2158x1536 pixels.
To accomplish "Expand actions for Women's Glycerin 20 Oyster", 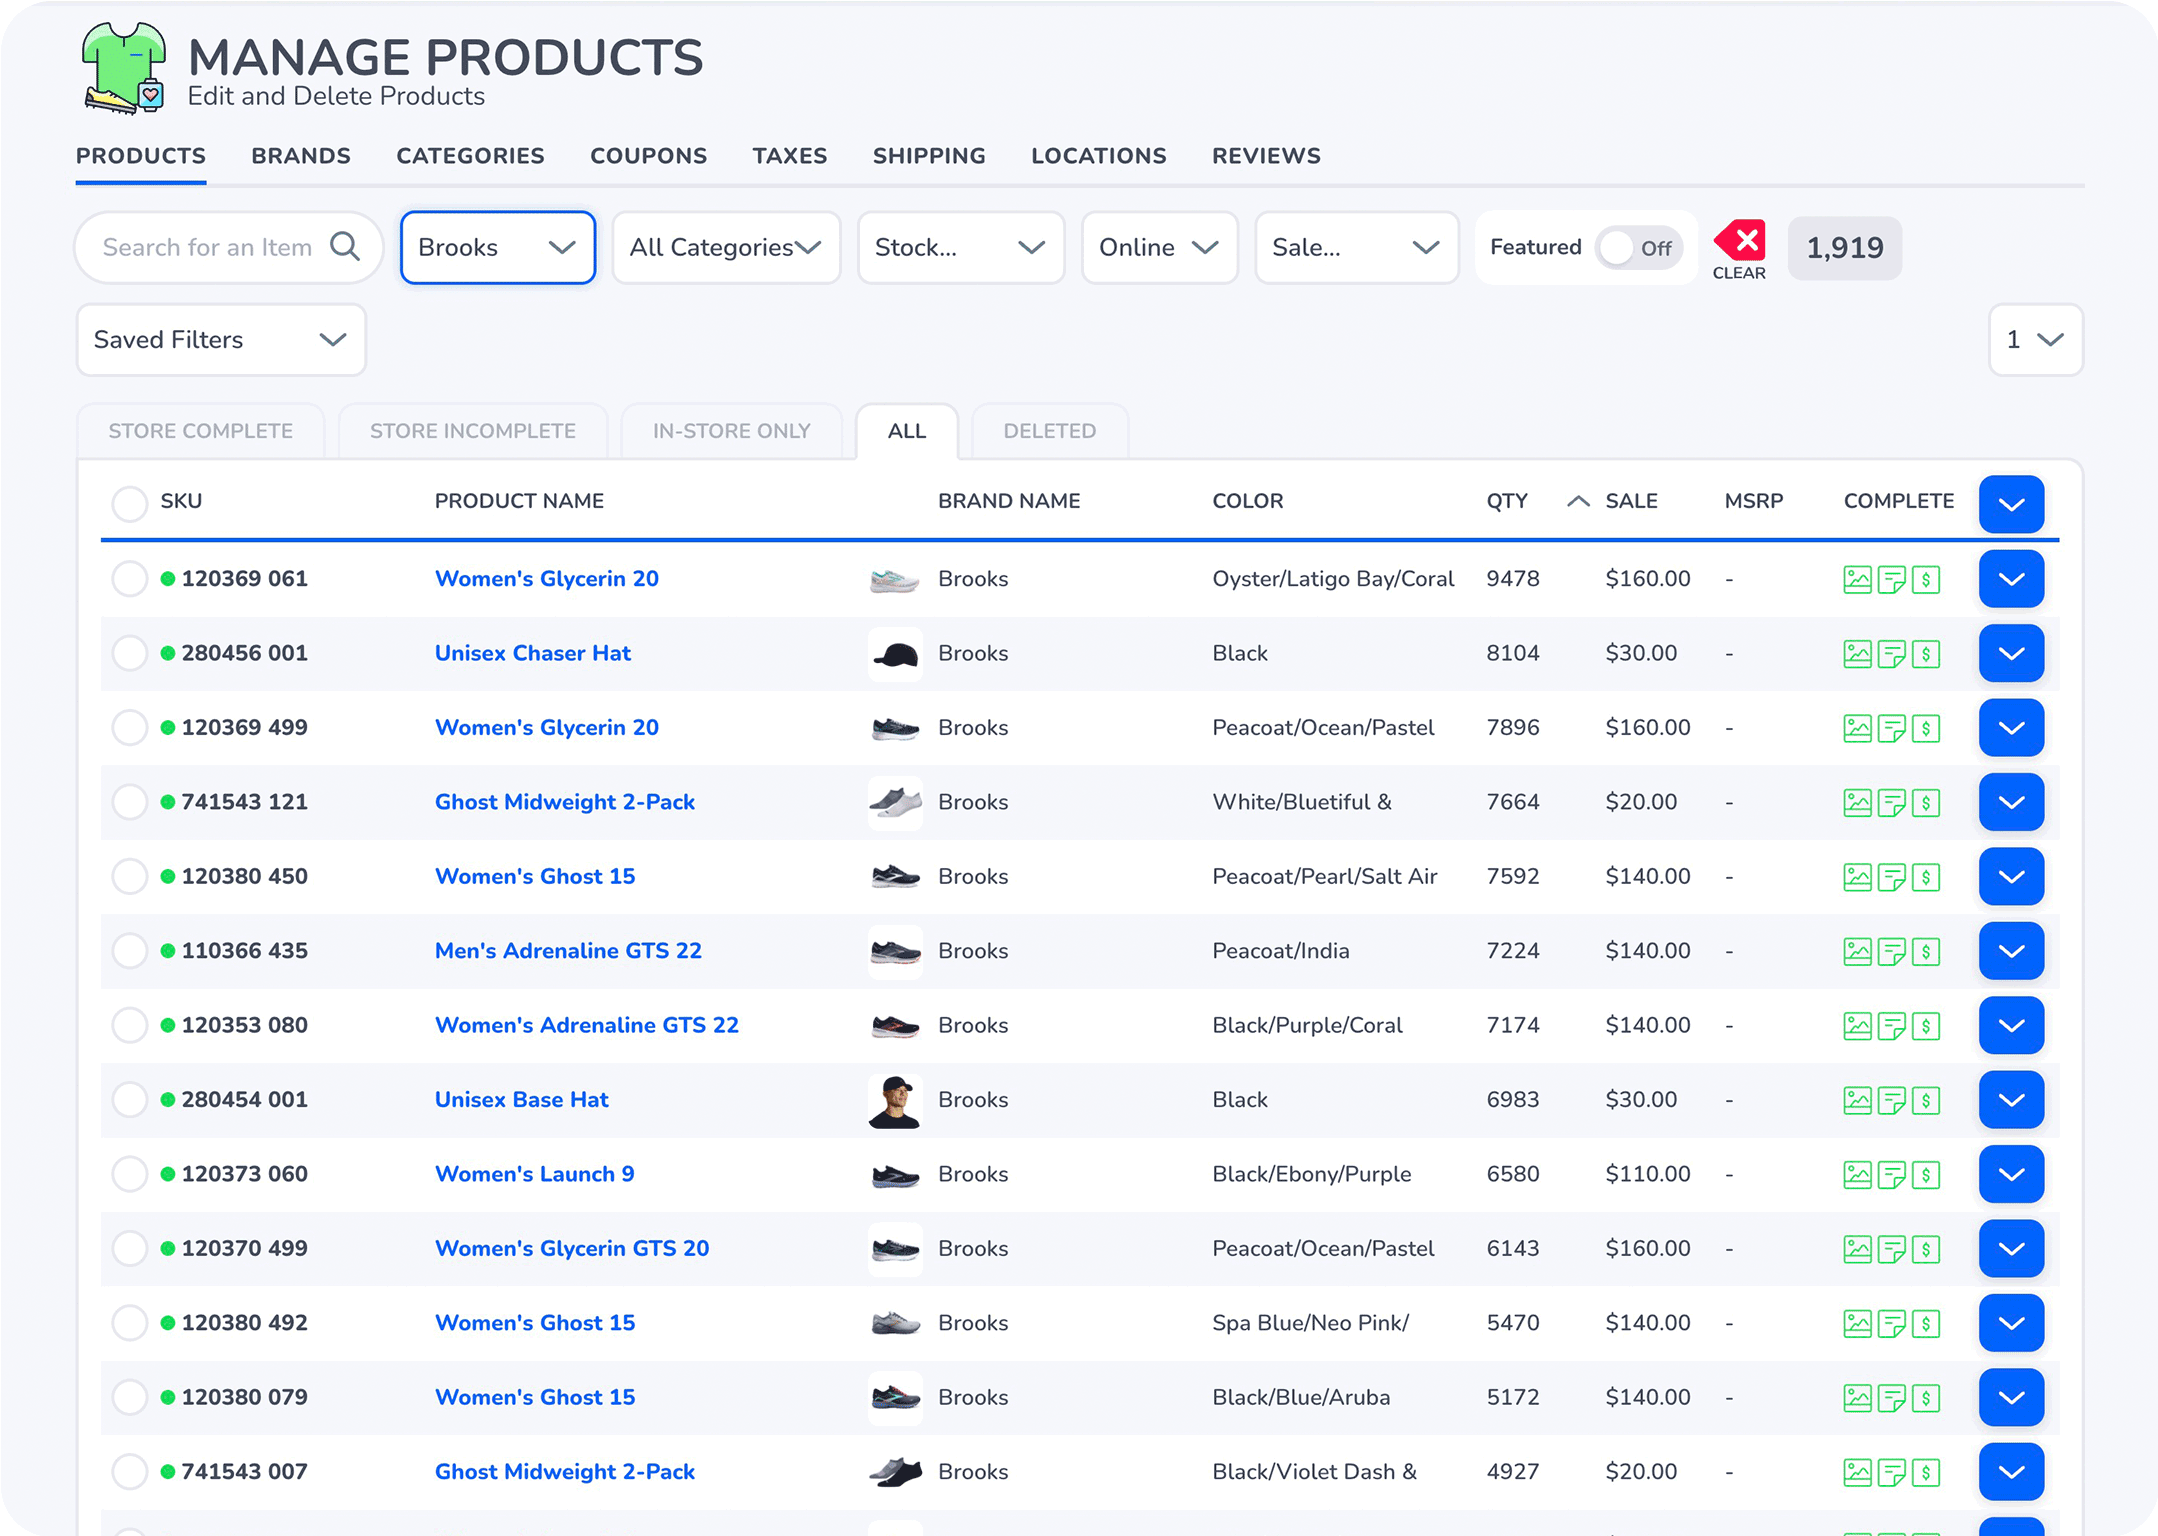I will pos(2011,579).
